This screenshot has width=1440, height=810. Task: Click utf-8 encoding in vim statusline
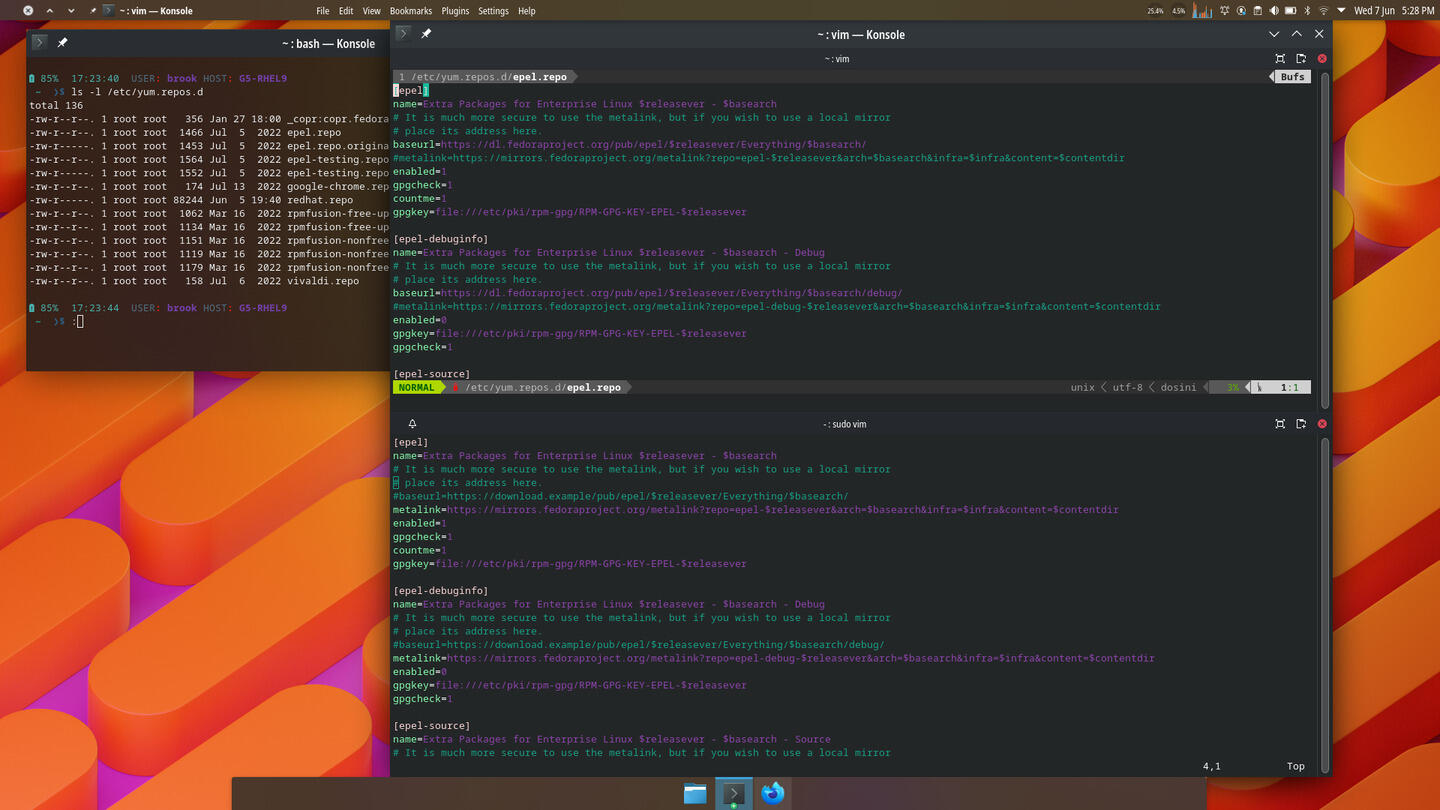[x=1127, y=387]
